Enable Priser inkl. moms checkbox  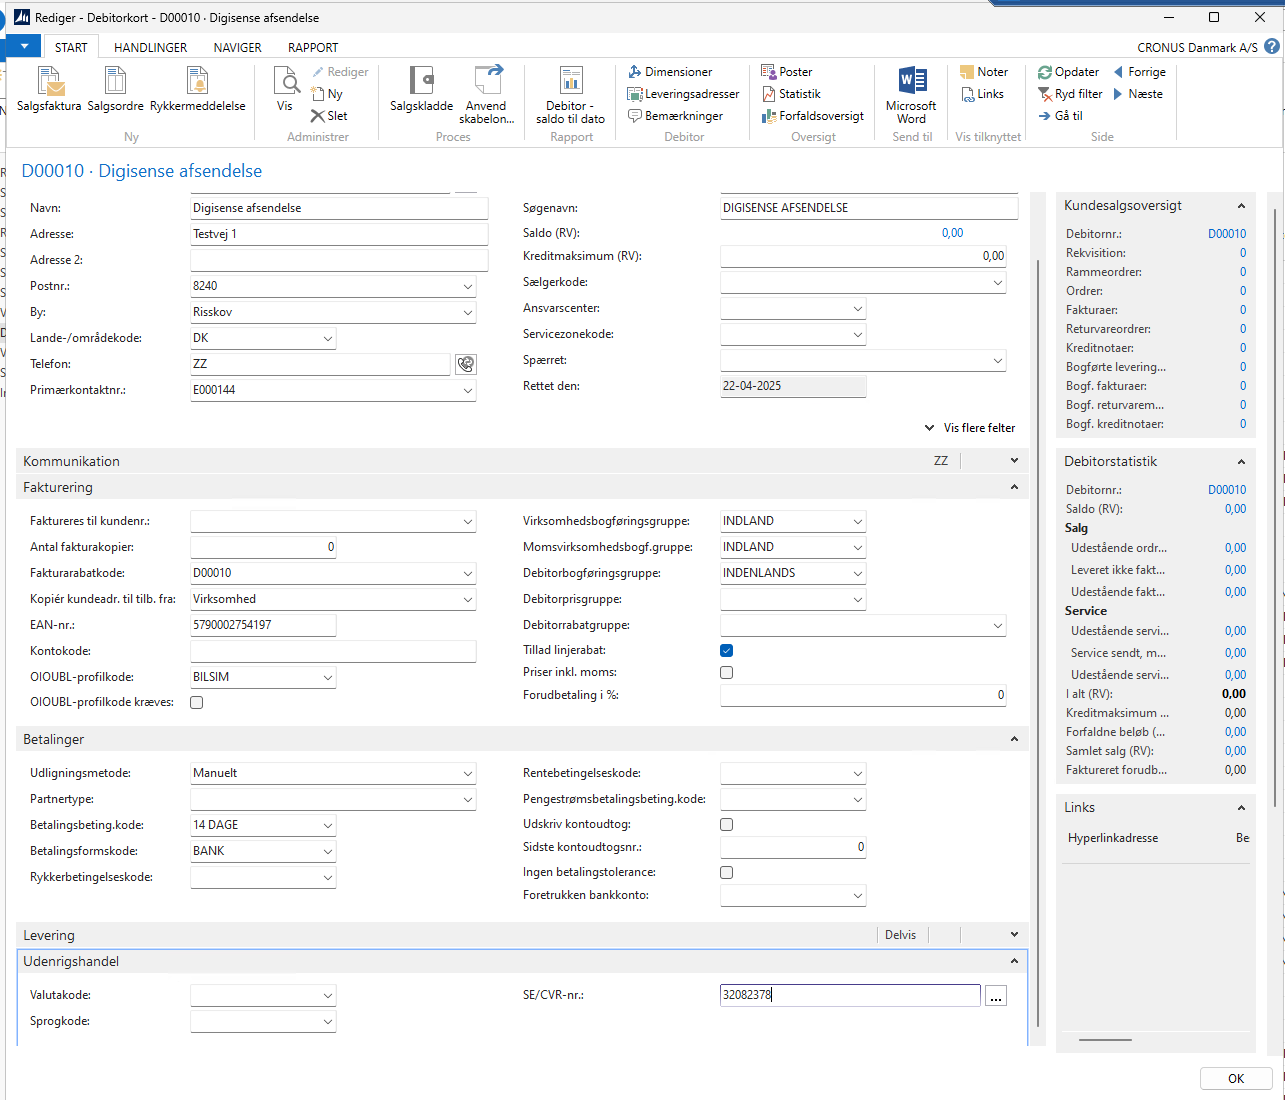[x=727, y=672]
